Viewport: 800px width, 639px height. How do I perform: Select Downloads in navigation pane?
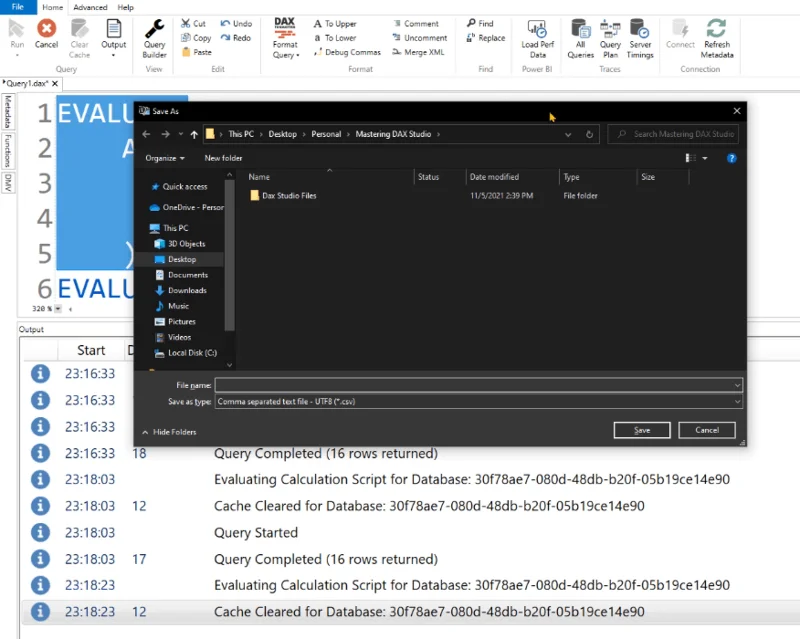(x=181, y=290)
